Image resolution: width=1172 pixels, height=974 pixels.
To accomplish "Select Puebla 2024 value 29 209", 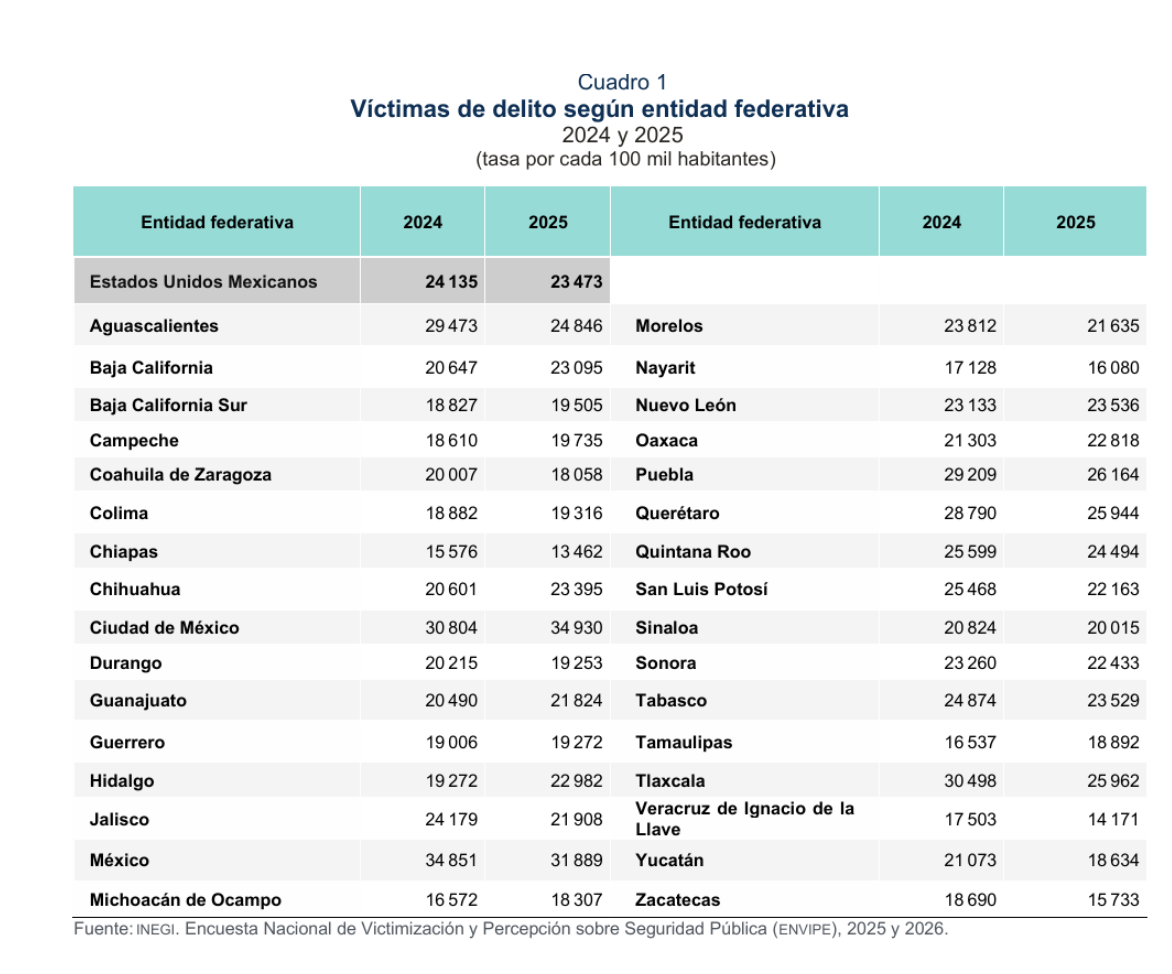I will [x=969, y=475].
